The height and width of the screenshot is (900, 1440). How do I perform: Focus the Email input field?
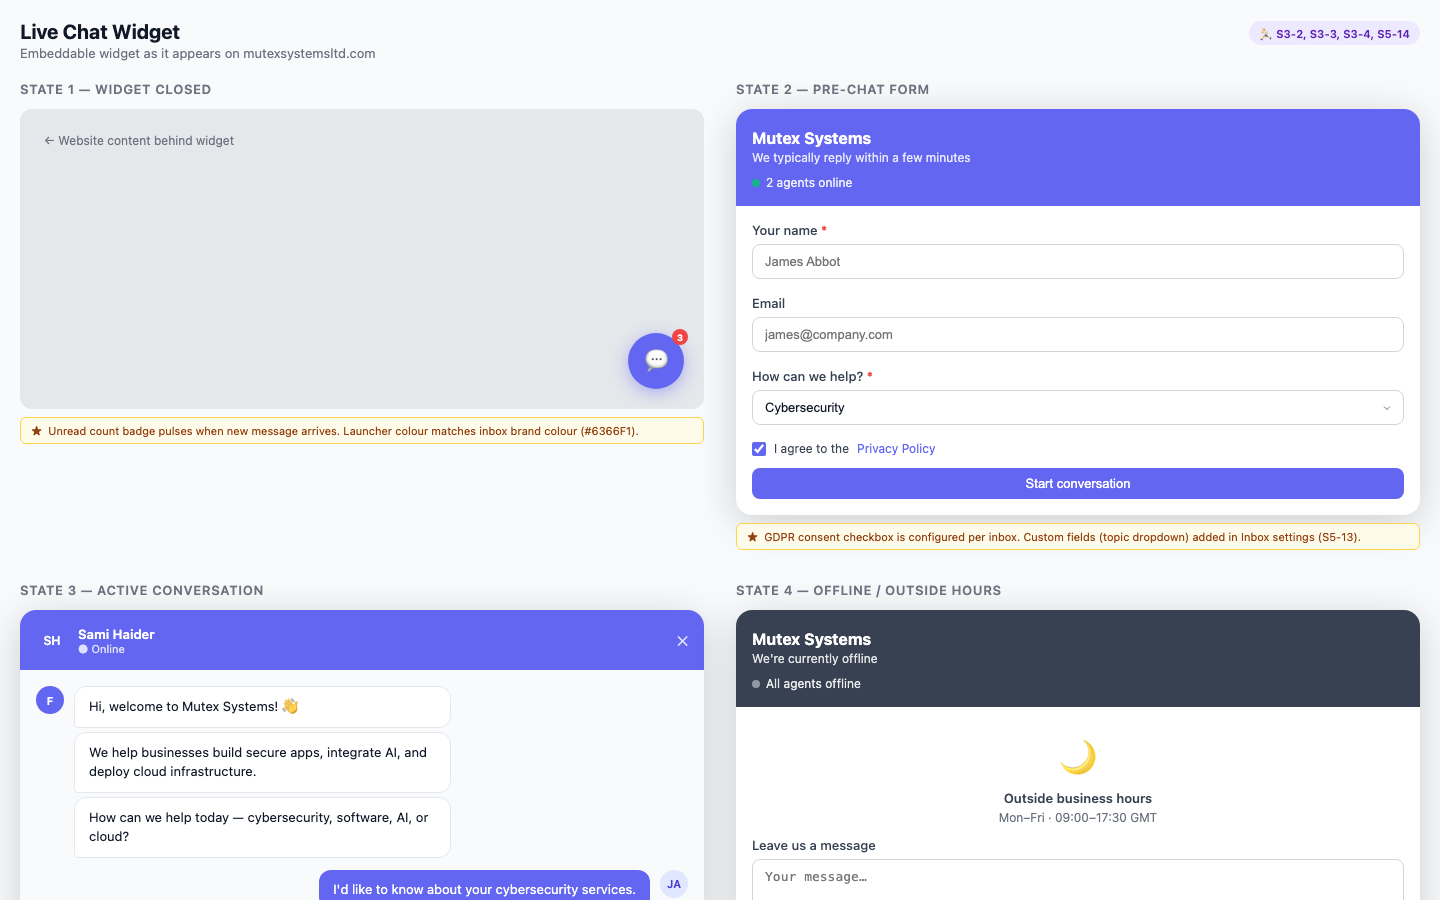pos(1078,335)
